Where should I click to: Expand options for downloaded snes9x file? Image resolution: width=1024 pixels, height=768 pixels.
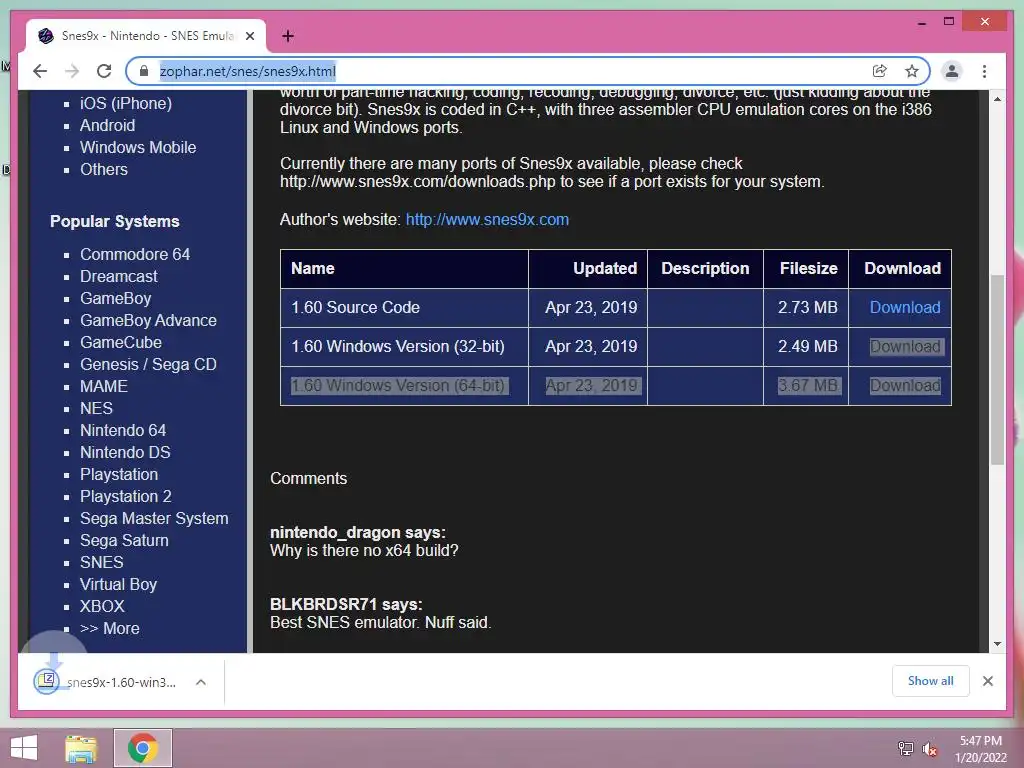pyautogui.click(x=201, y=682)
